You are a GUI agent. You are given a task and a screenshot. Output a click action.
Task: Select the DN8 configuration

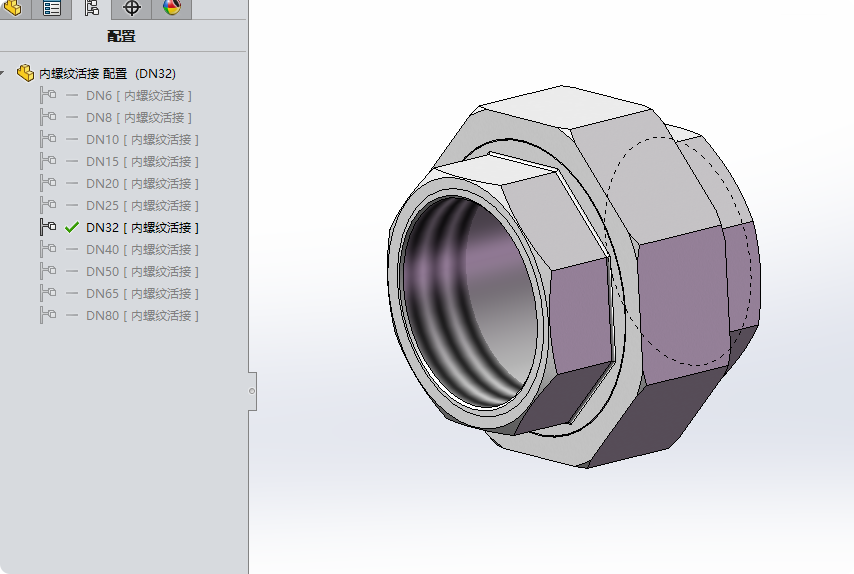coord(138,118)
